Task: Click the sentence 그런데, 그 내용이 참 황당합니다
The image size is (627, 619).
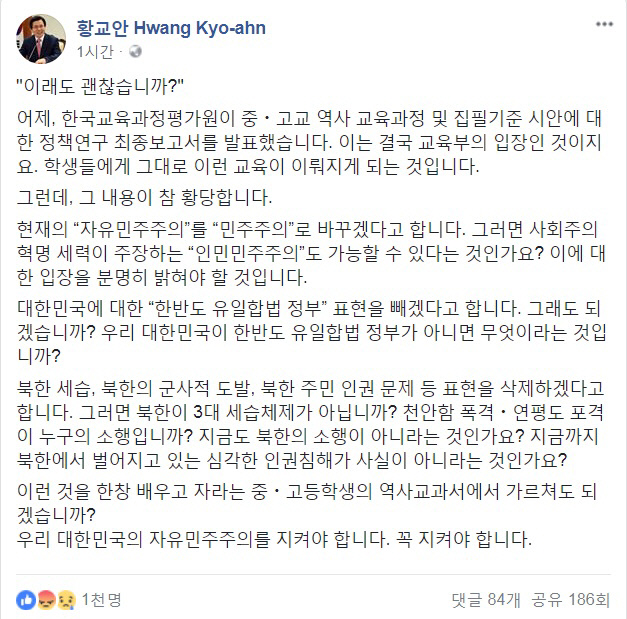Action: [x=144, y=198]
